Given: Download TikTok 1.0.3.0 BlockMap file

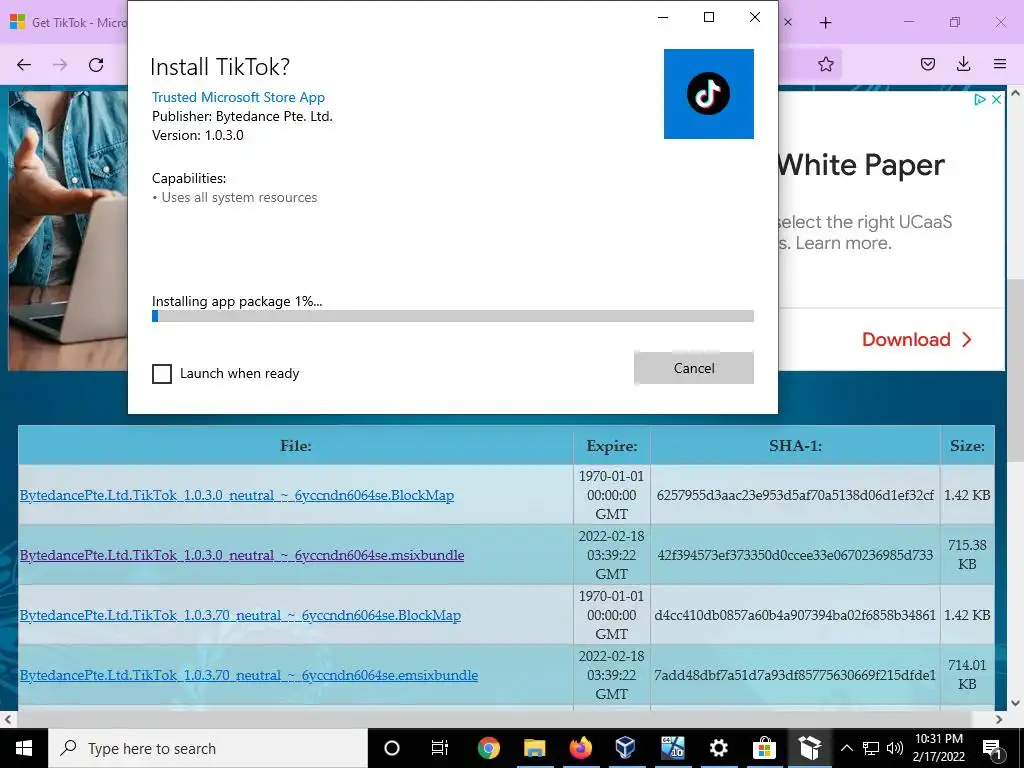Looking at the screenshot, I should [x=236, y=495].
